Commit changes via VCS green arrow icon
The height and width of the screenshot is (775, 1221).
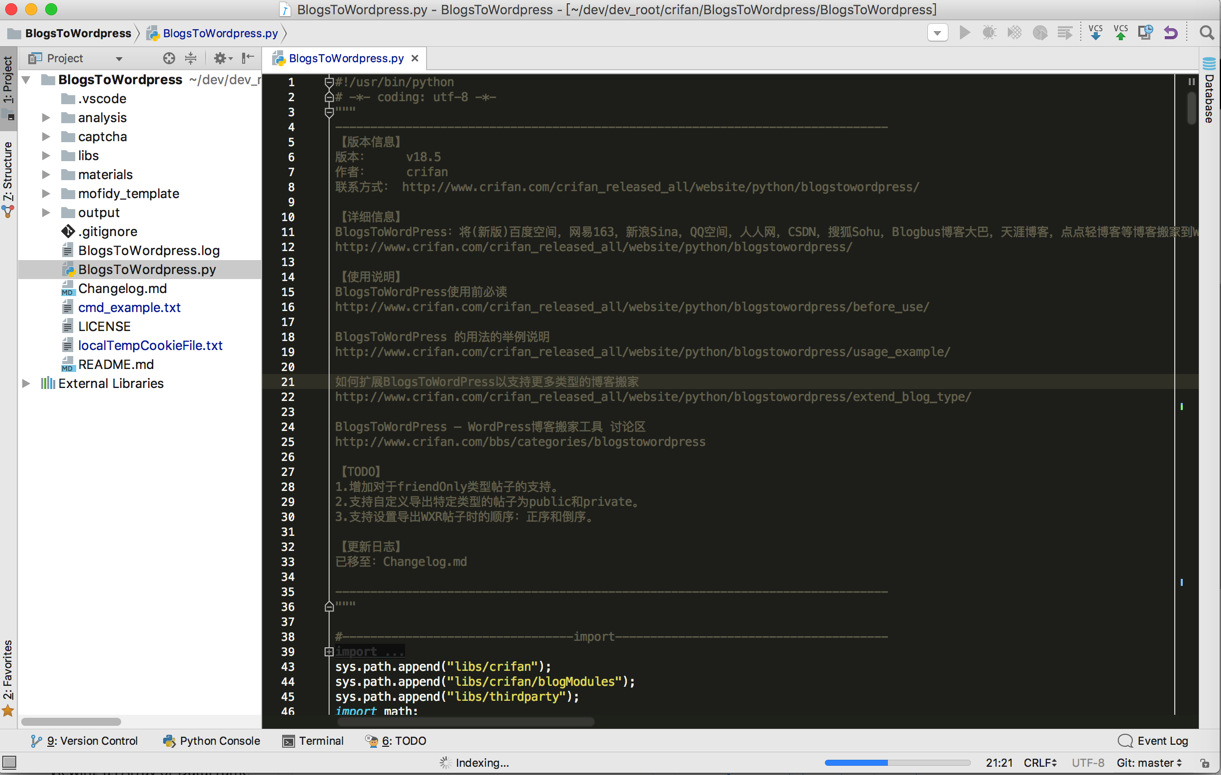[1120, 33]
